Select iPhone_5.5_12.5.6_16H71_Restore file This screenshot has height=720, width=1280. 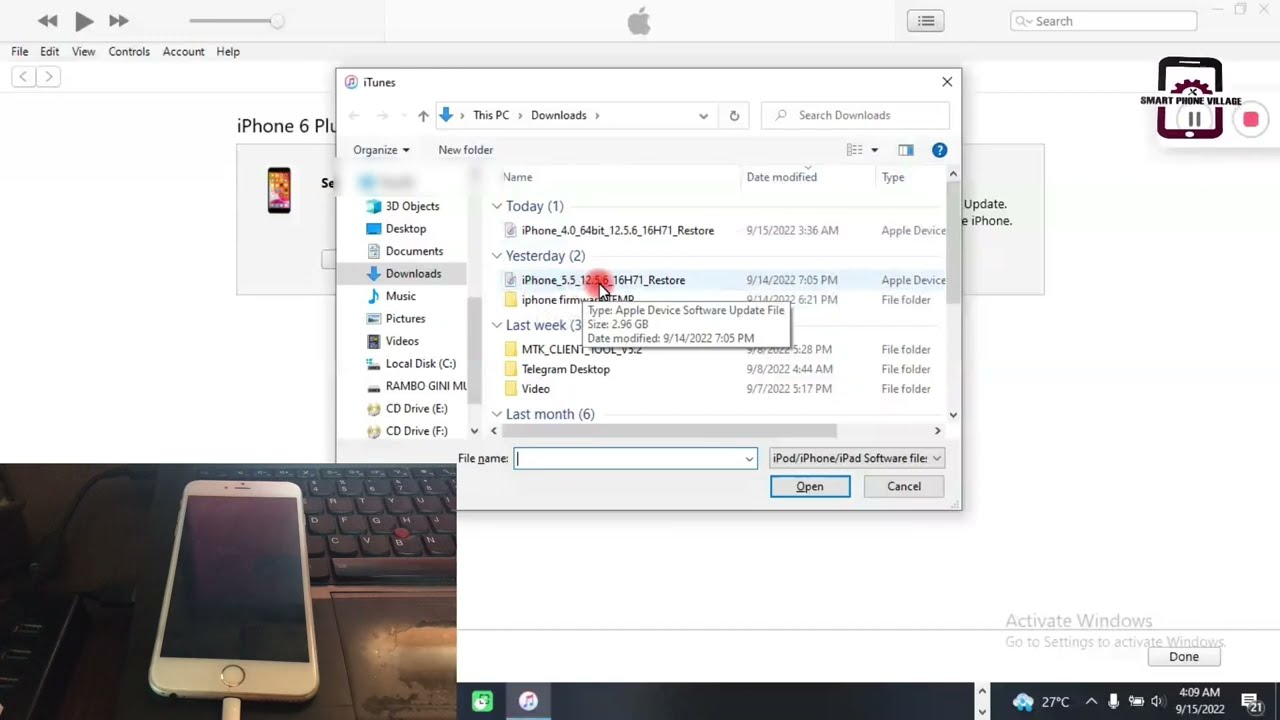click(x=603, y=280)
